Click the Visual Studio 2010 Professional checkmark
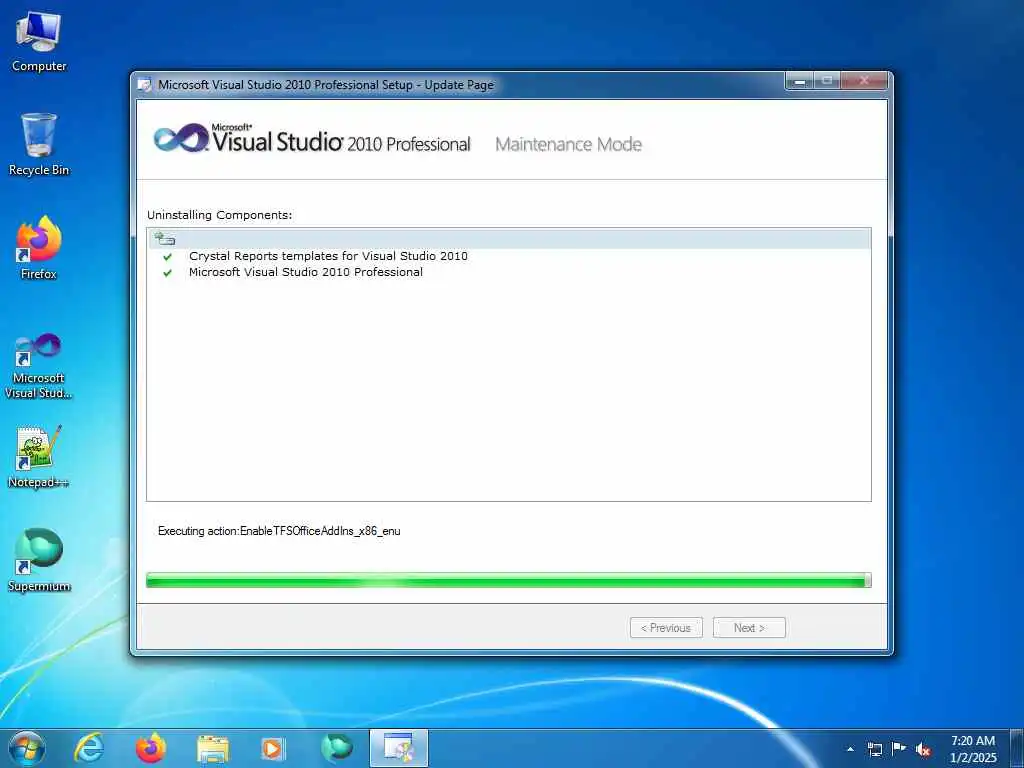Image resolution: width=1024 pixels, height=768 pixels. click(168, 273)
